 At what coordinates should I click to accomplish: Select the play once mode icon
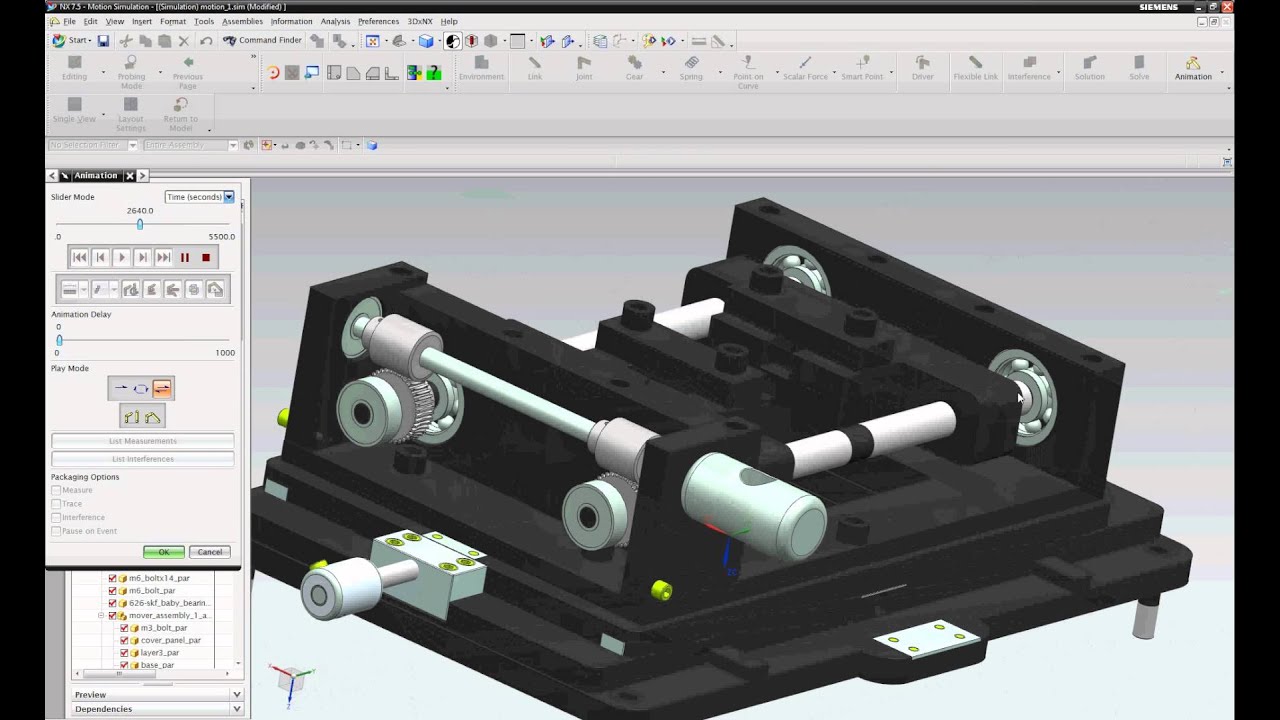pyautogui.click(x=121, y=388)
